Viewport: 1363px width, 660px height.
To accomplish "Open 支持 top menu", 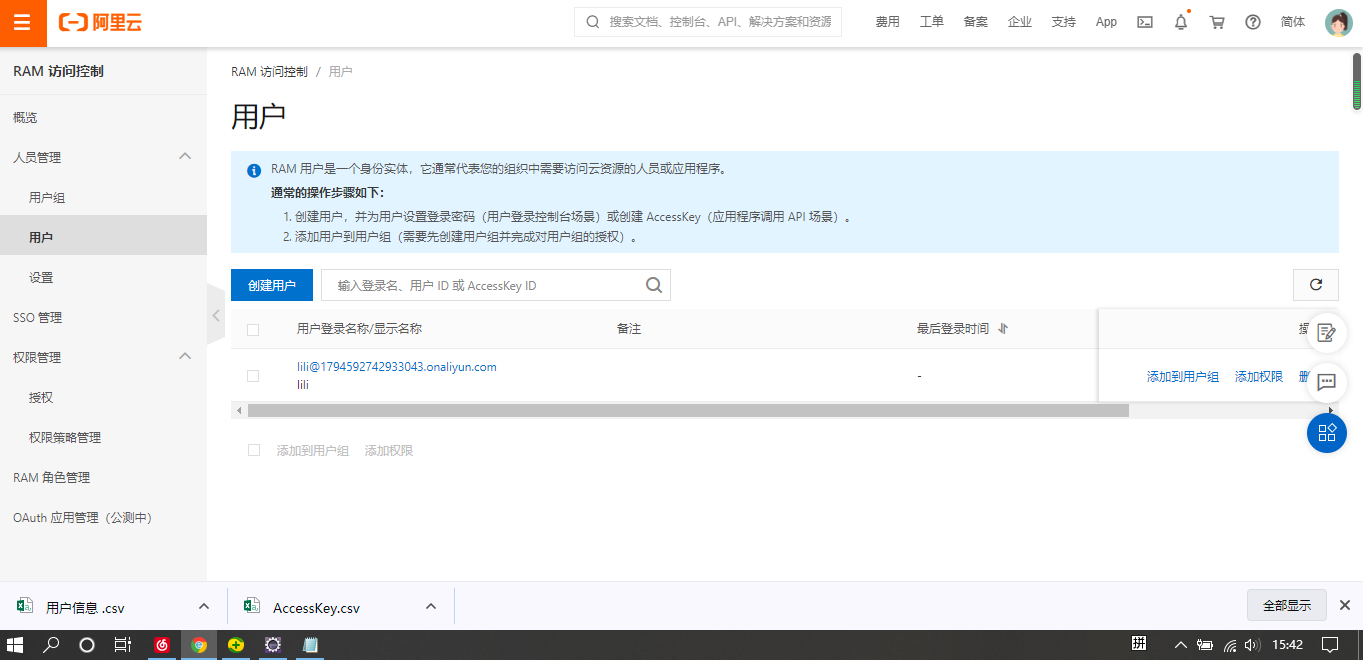I will pos(1064,22).
